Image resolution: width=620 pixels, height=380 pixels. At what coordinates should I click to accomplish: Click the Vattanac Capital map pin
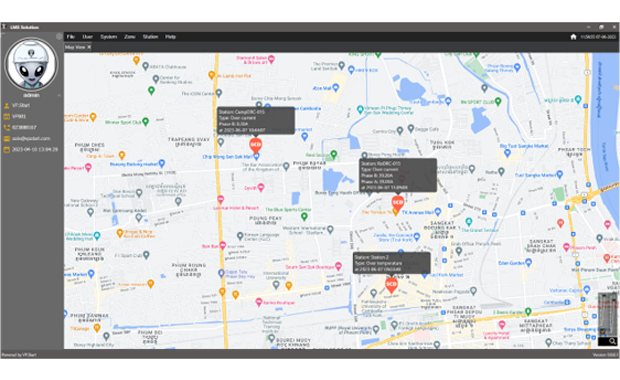[587, 290]
